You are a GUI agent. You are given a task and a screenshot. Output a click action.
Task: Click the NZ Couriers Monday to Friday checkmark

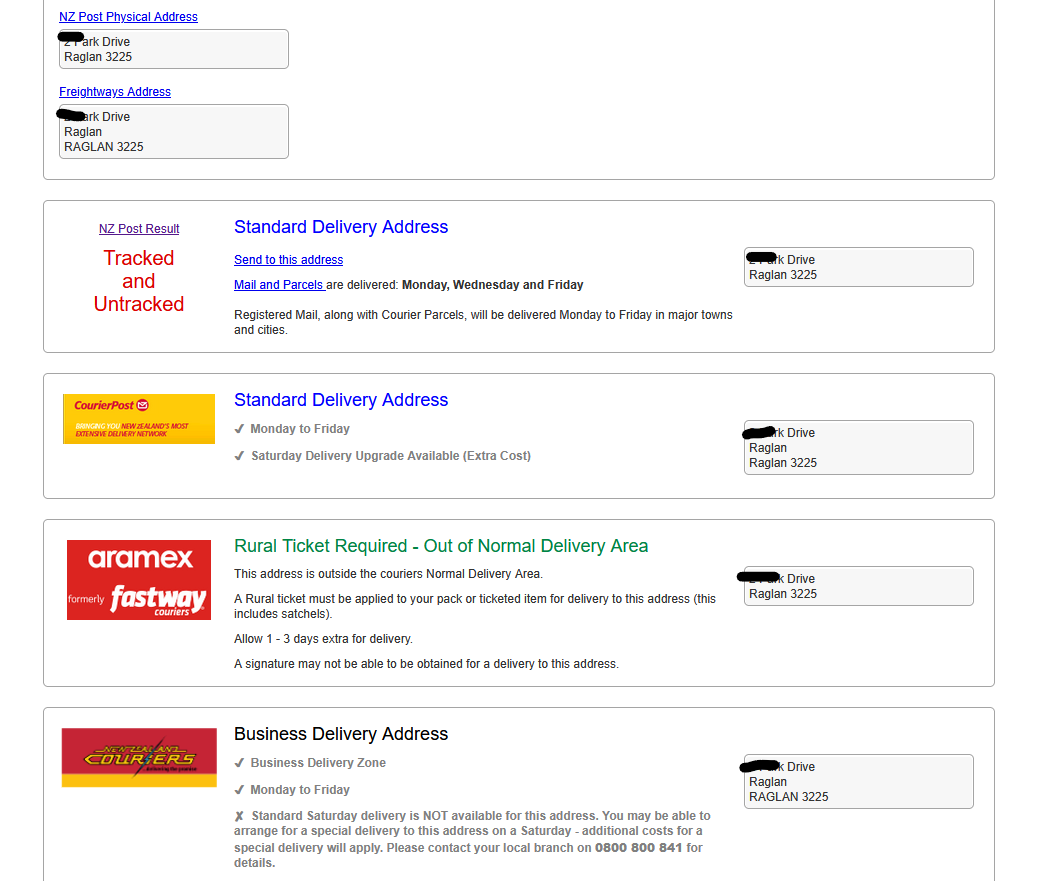click(x=239, y=790)
